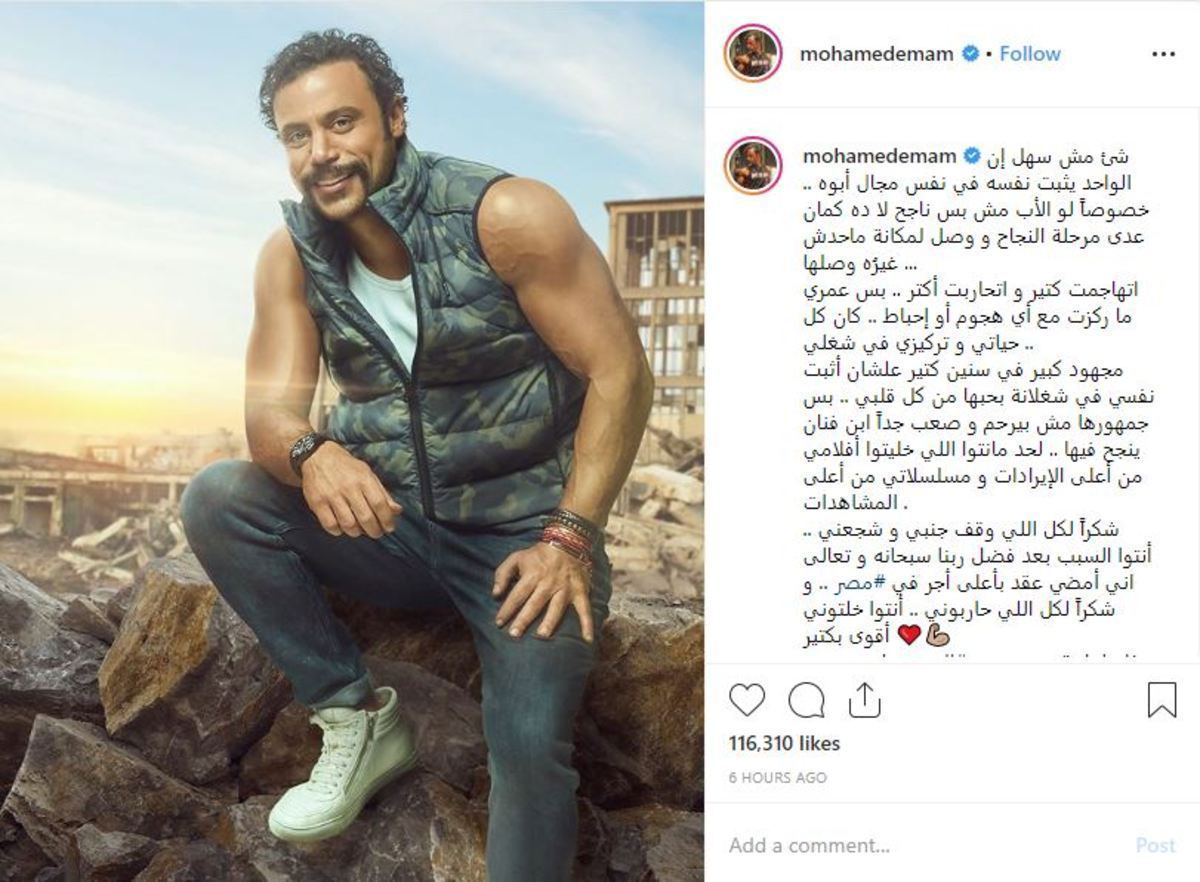Share post using the arrow-up icon
The width and height of the screenshot is (1200, 882).
tap(863, 700)
